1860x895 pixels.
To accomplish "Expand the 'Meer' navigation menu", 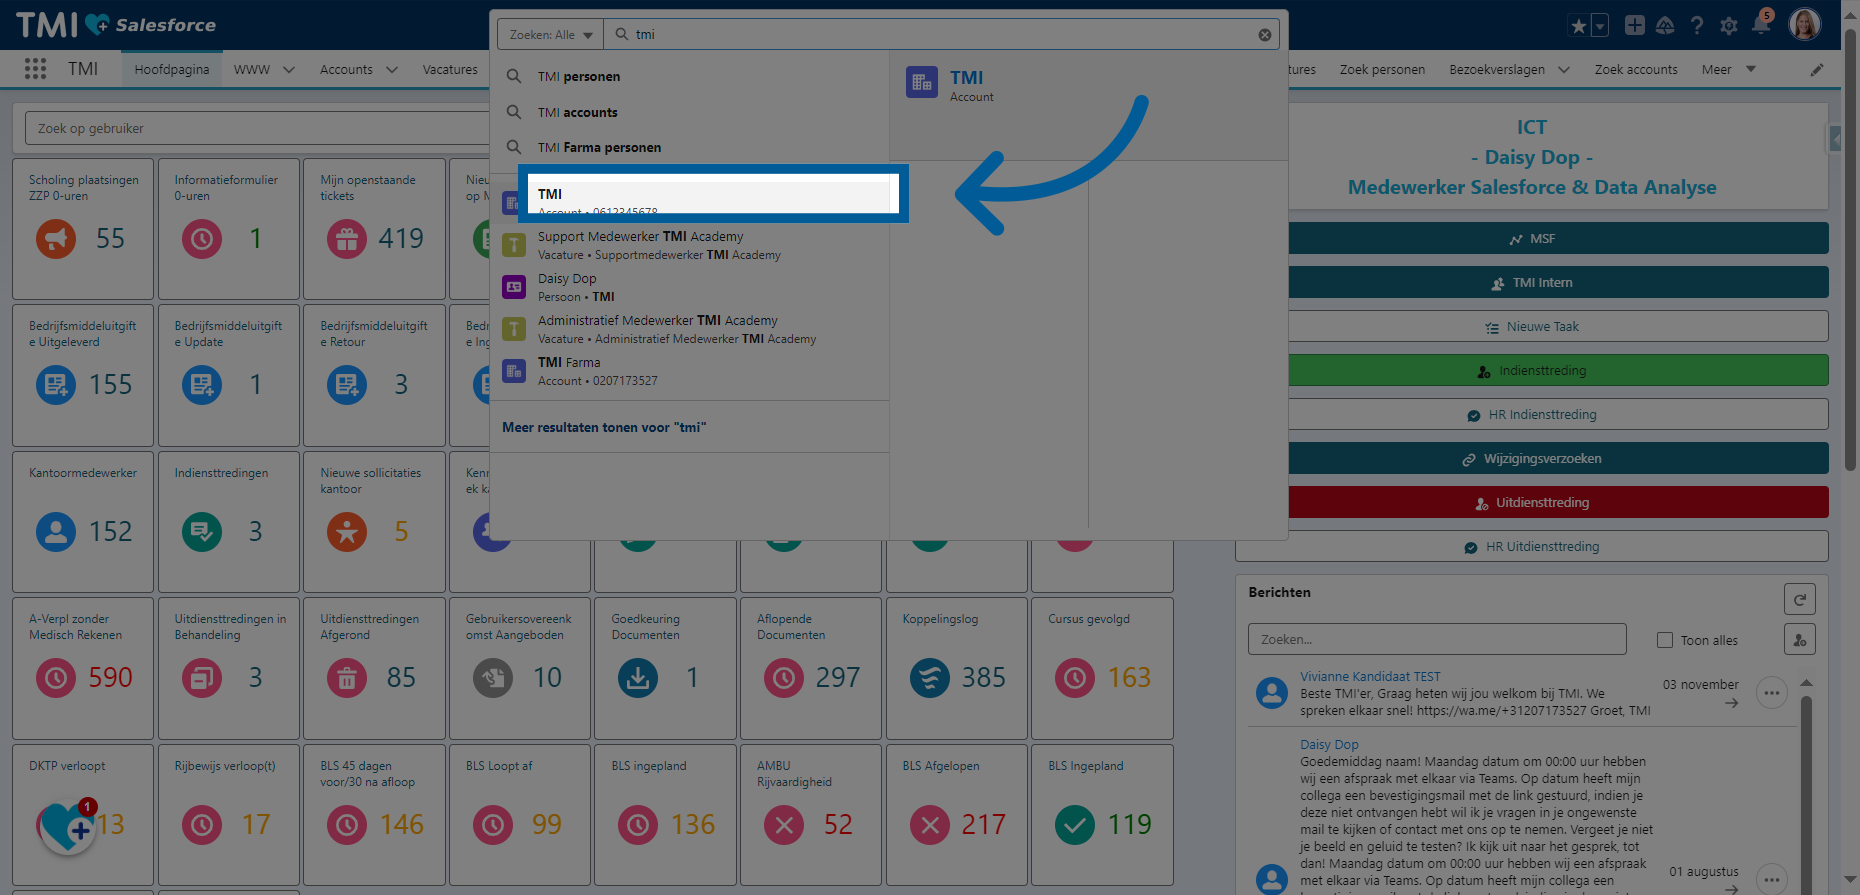I will click(x=1729, y=69).
